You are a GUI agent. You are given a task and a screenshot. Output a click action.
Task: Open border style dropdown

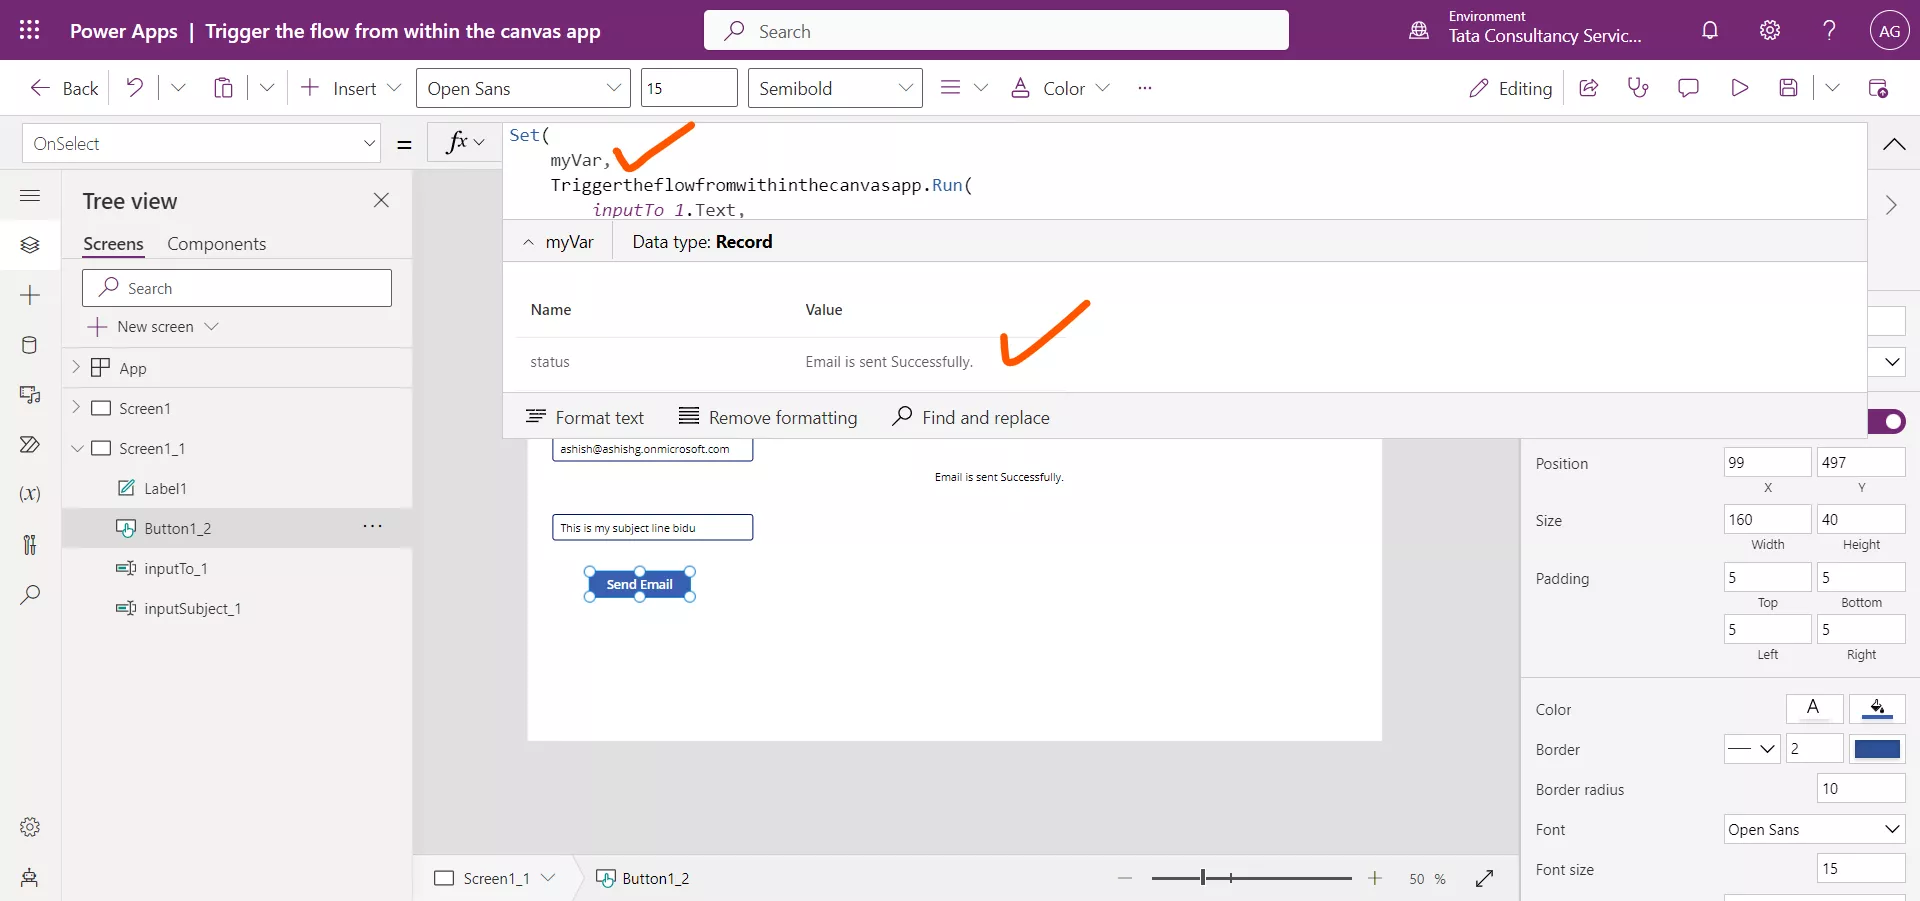coord(1752,748)
